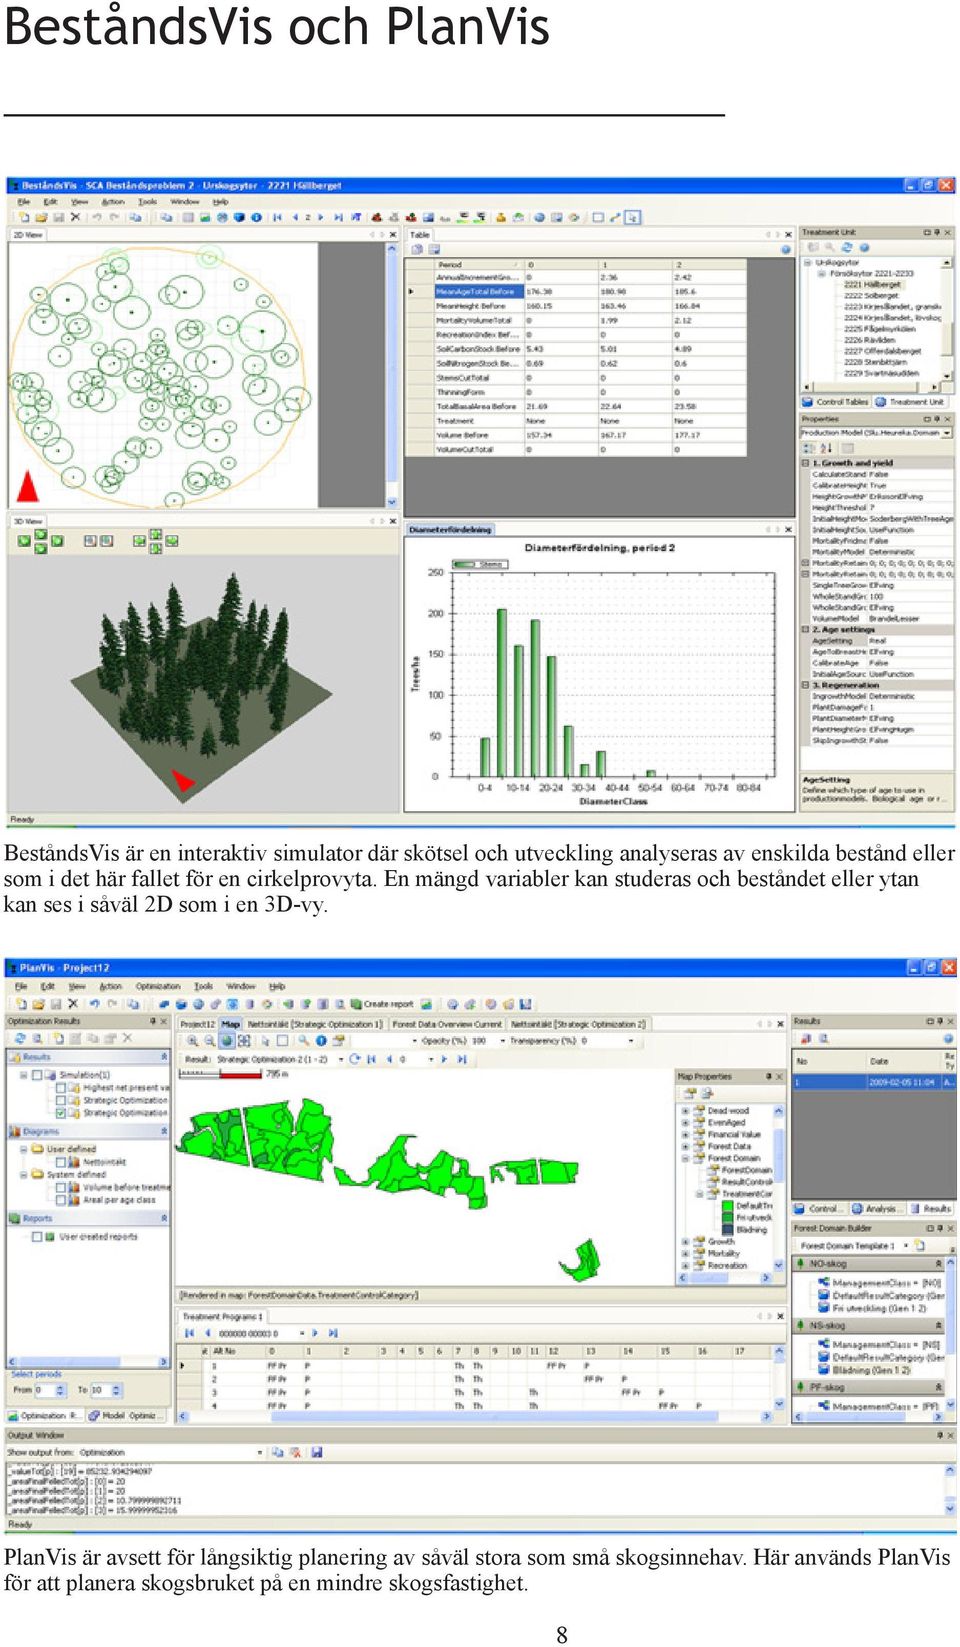Click the Create report button in PlanVis toolbar

(382, 1004)
